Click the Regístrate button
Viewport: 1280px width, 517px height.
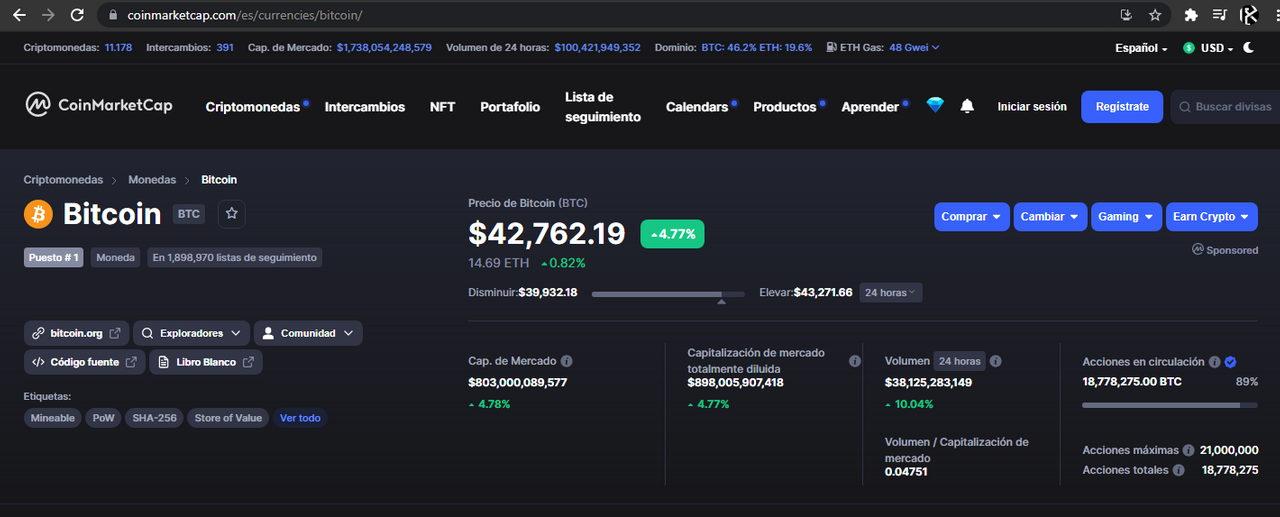1122,106
